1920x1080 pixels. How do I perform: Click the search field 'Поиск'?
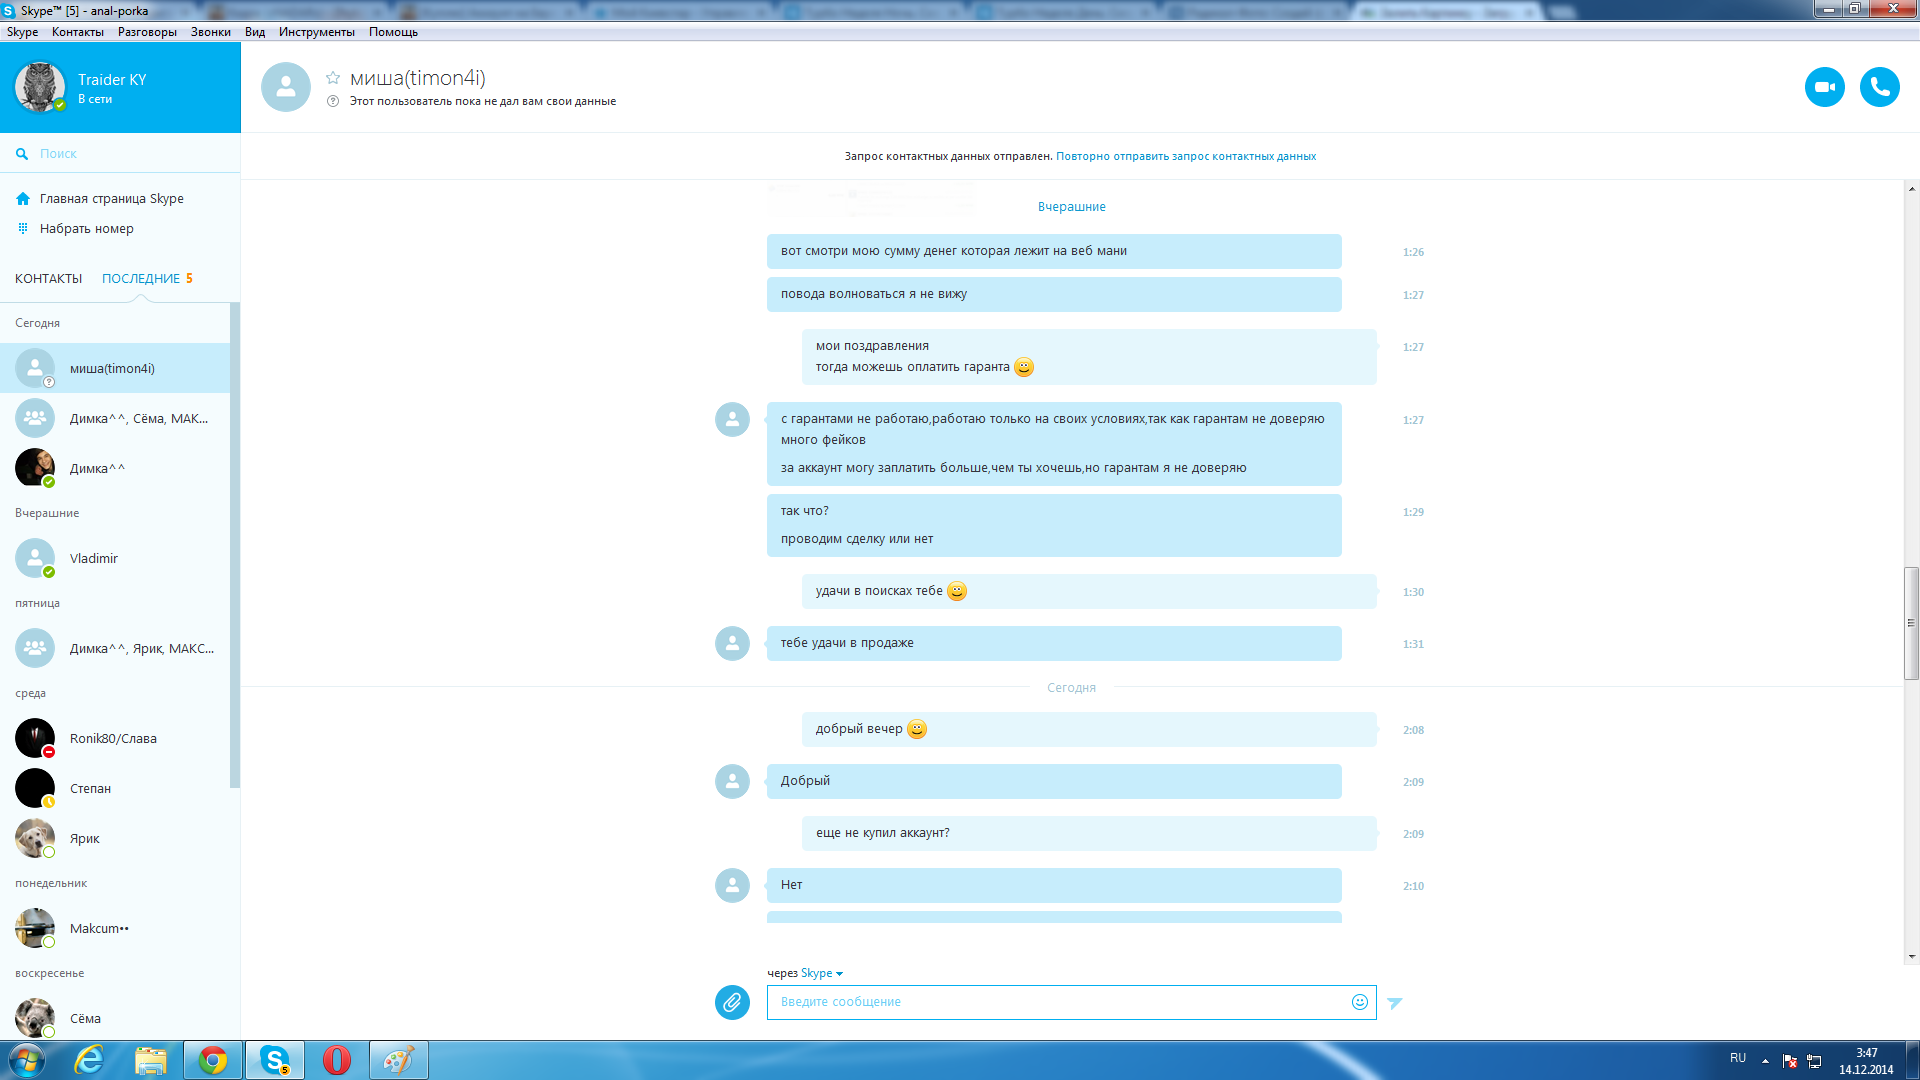(x=120, y=154)
